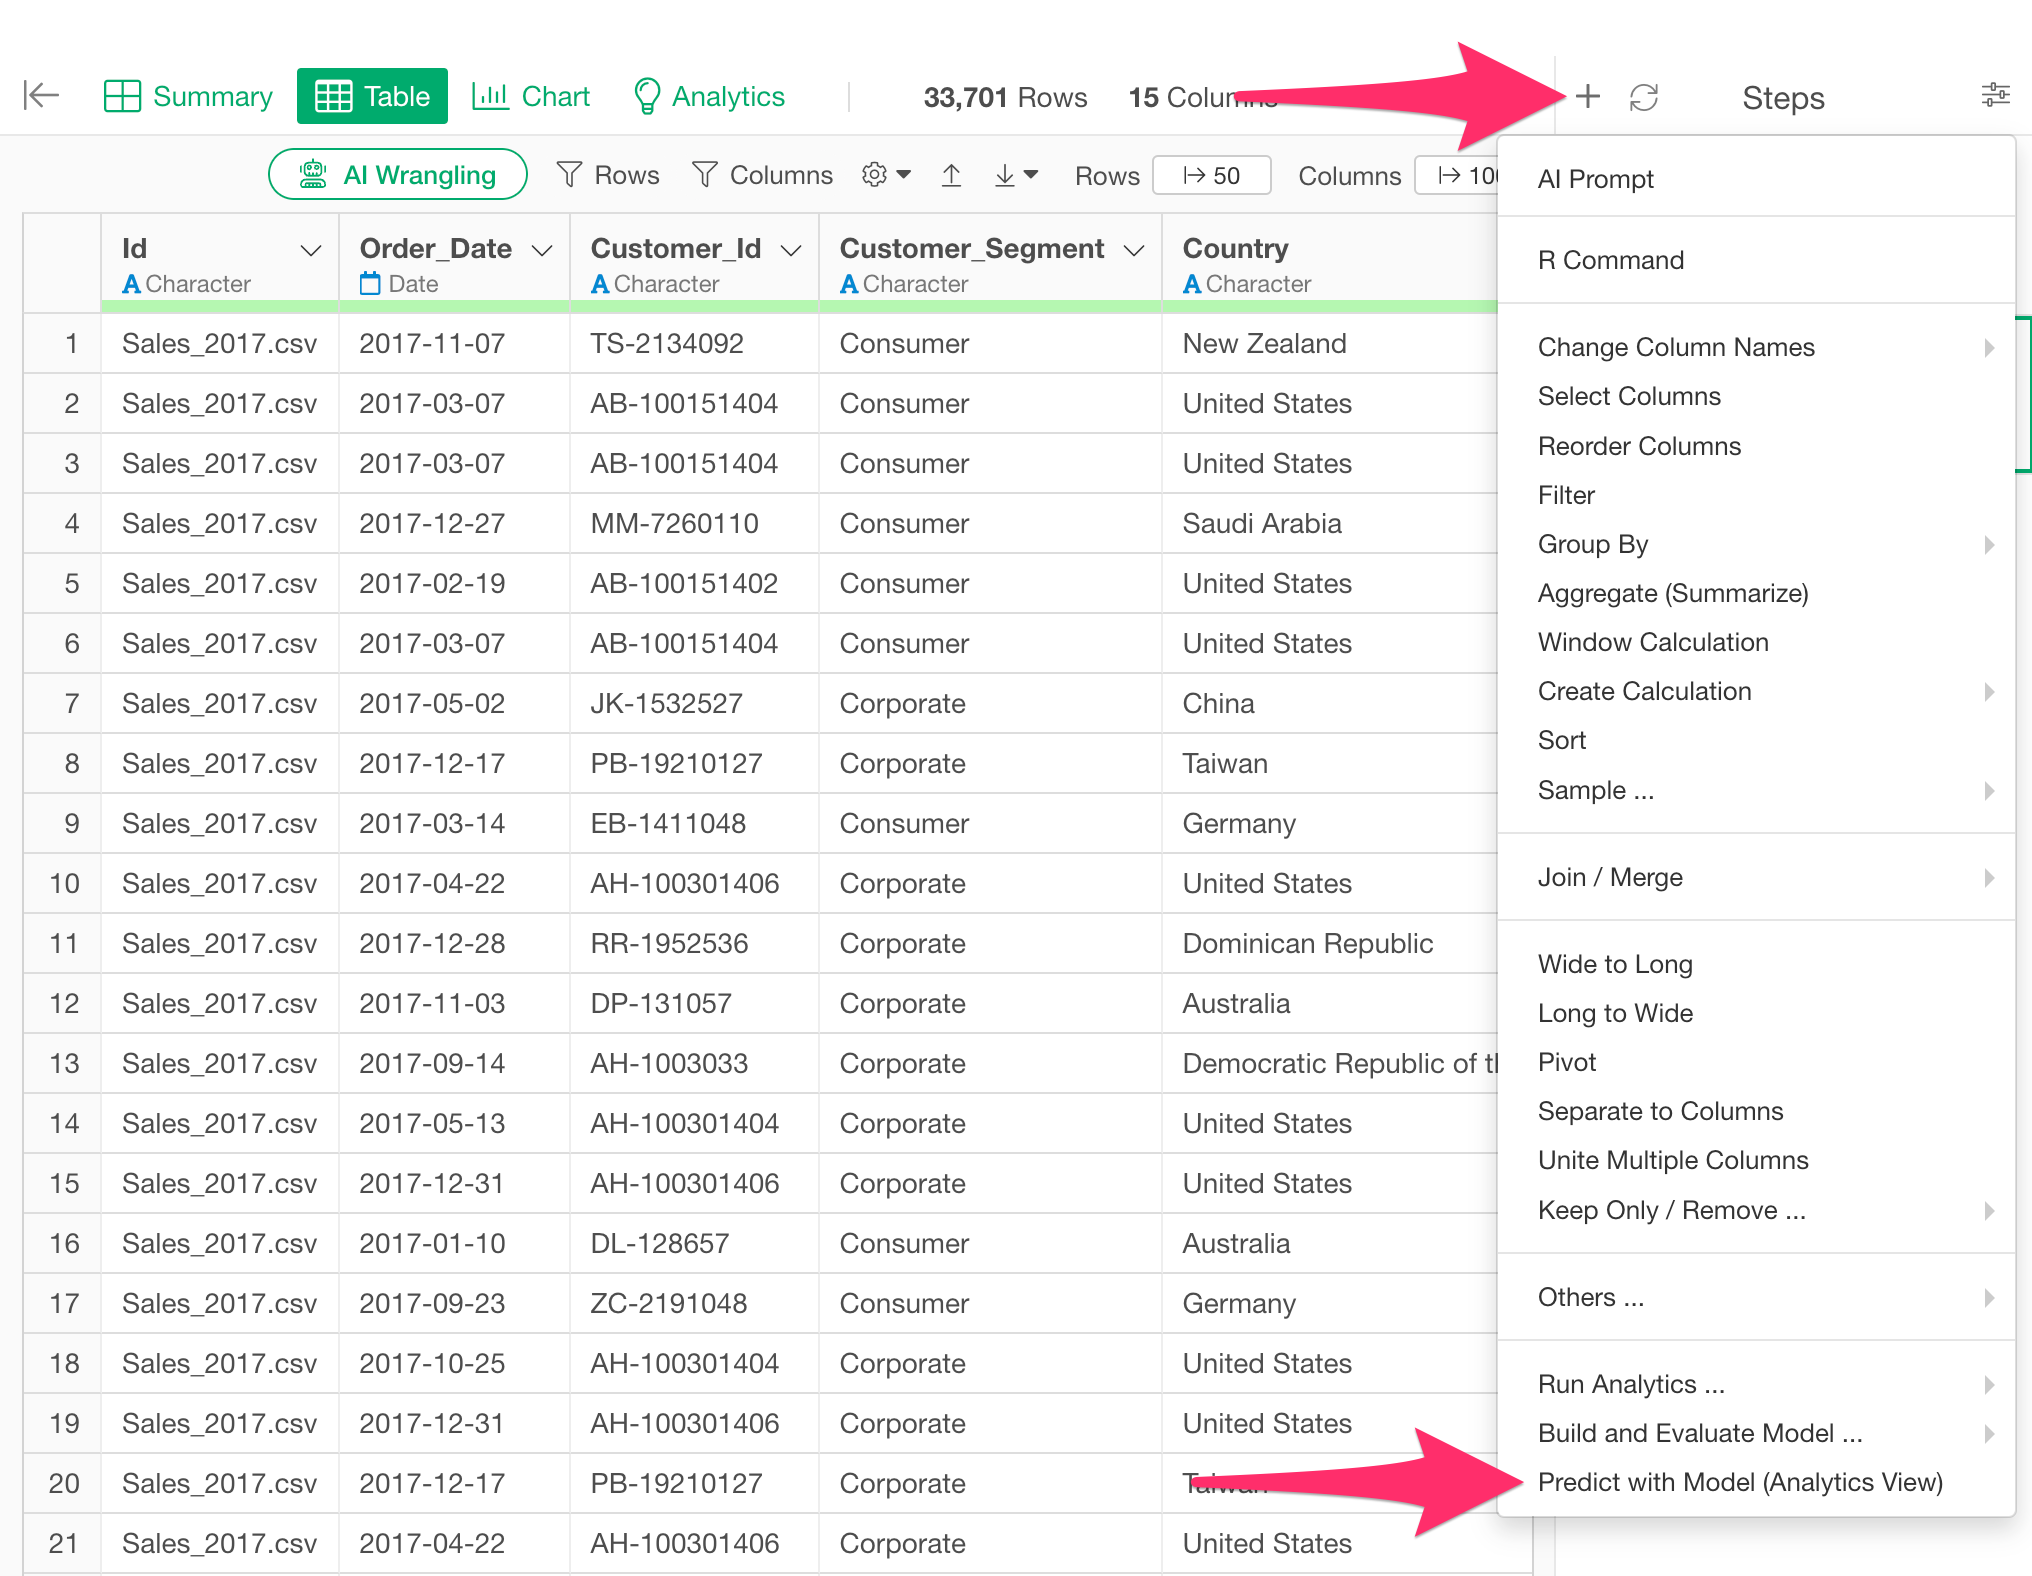Open the Rows filter
This screenshot has width=2032, height=1576.
click(608, 175)
